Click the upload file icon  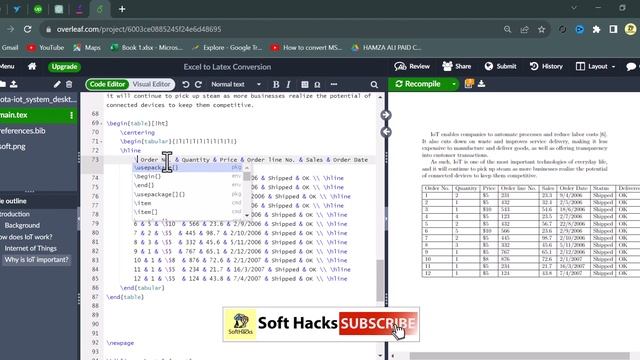14,84
